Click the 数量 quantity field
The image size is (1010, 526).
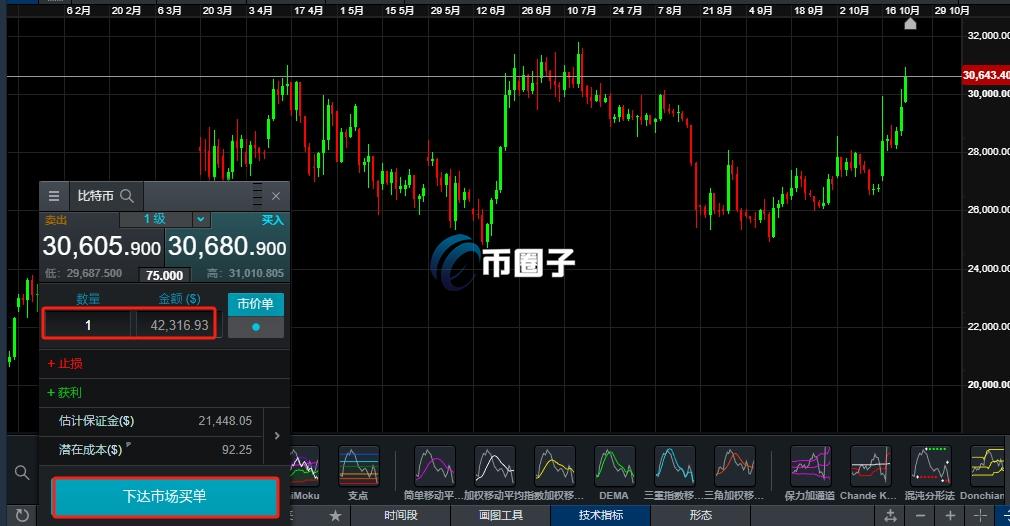point(88,325)
